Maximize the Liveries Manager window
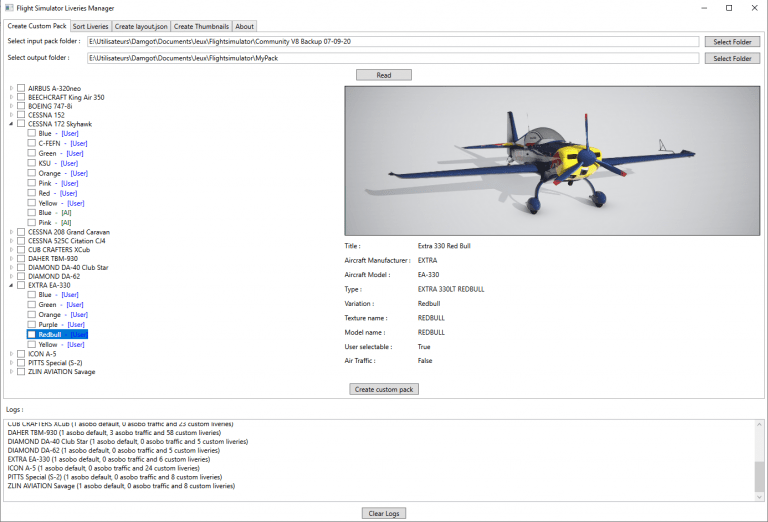This screenshot has height=522, width=768. pos(729,8)
